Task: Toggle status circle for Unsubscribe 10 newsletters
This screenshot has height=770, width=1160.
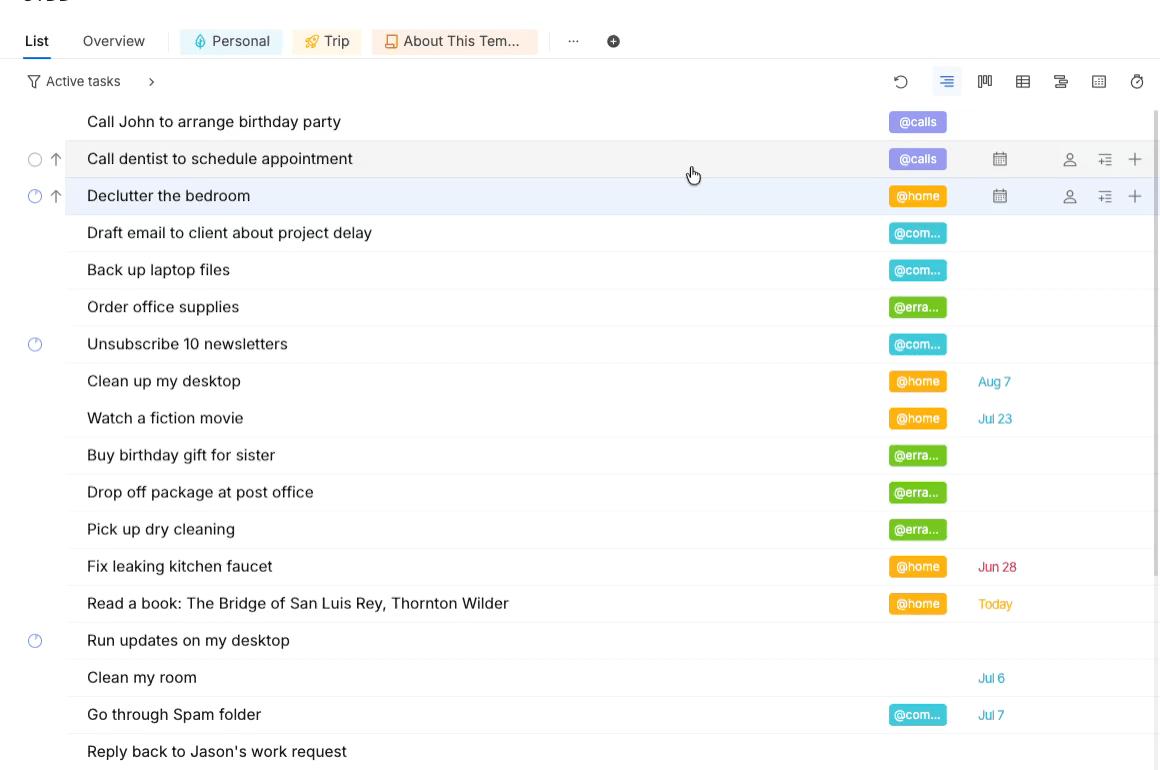Action: [x=35, y=344]
